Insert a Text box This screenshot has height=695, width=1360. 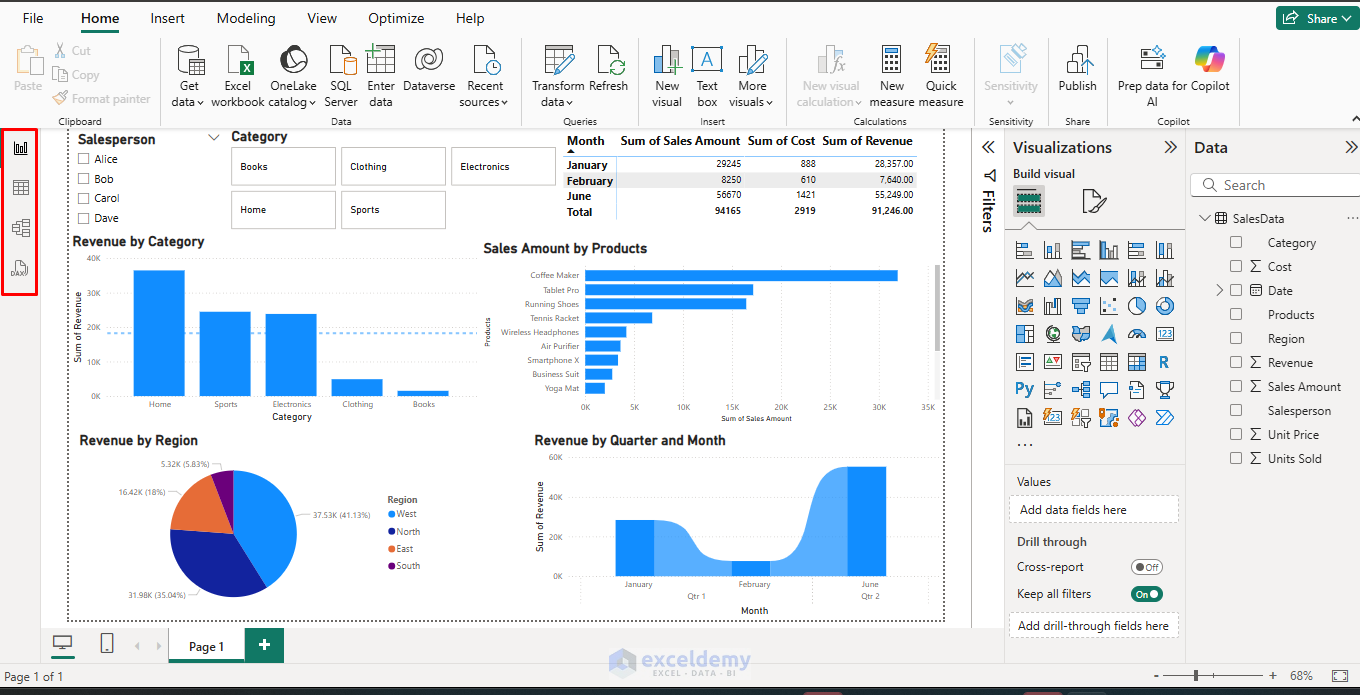(707, 76)
